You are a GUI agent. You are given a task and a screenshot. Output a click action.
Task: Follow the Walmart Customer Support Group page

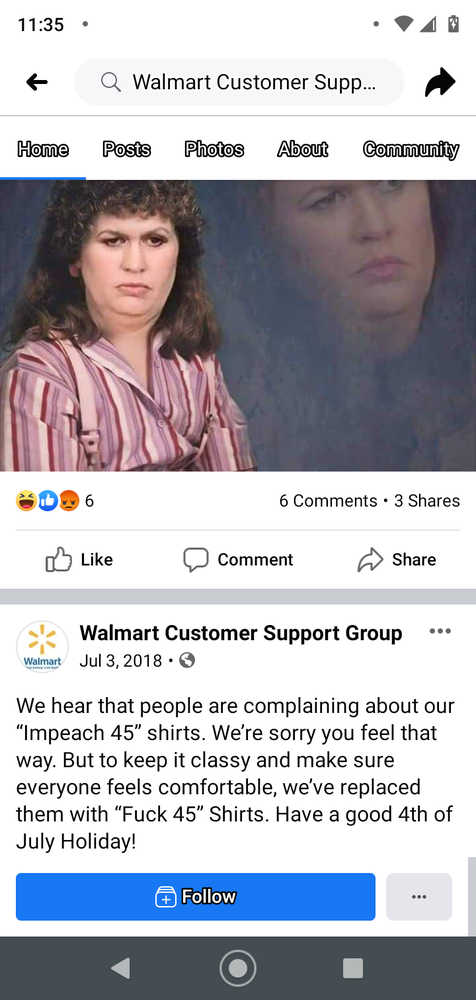[195, 897]
